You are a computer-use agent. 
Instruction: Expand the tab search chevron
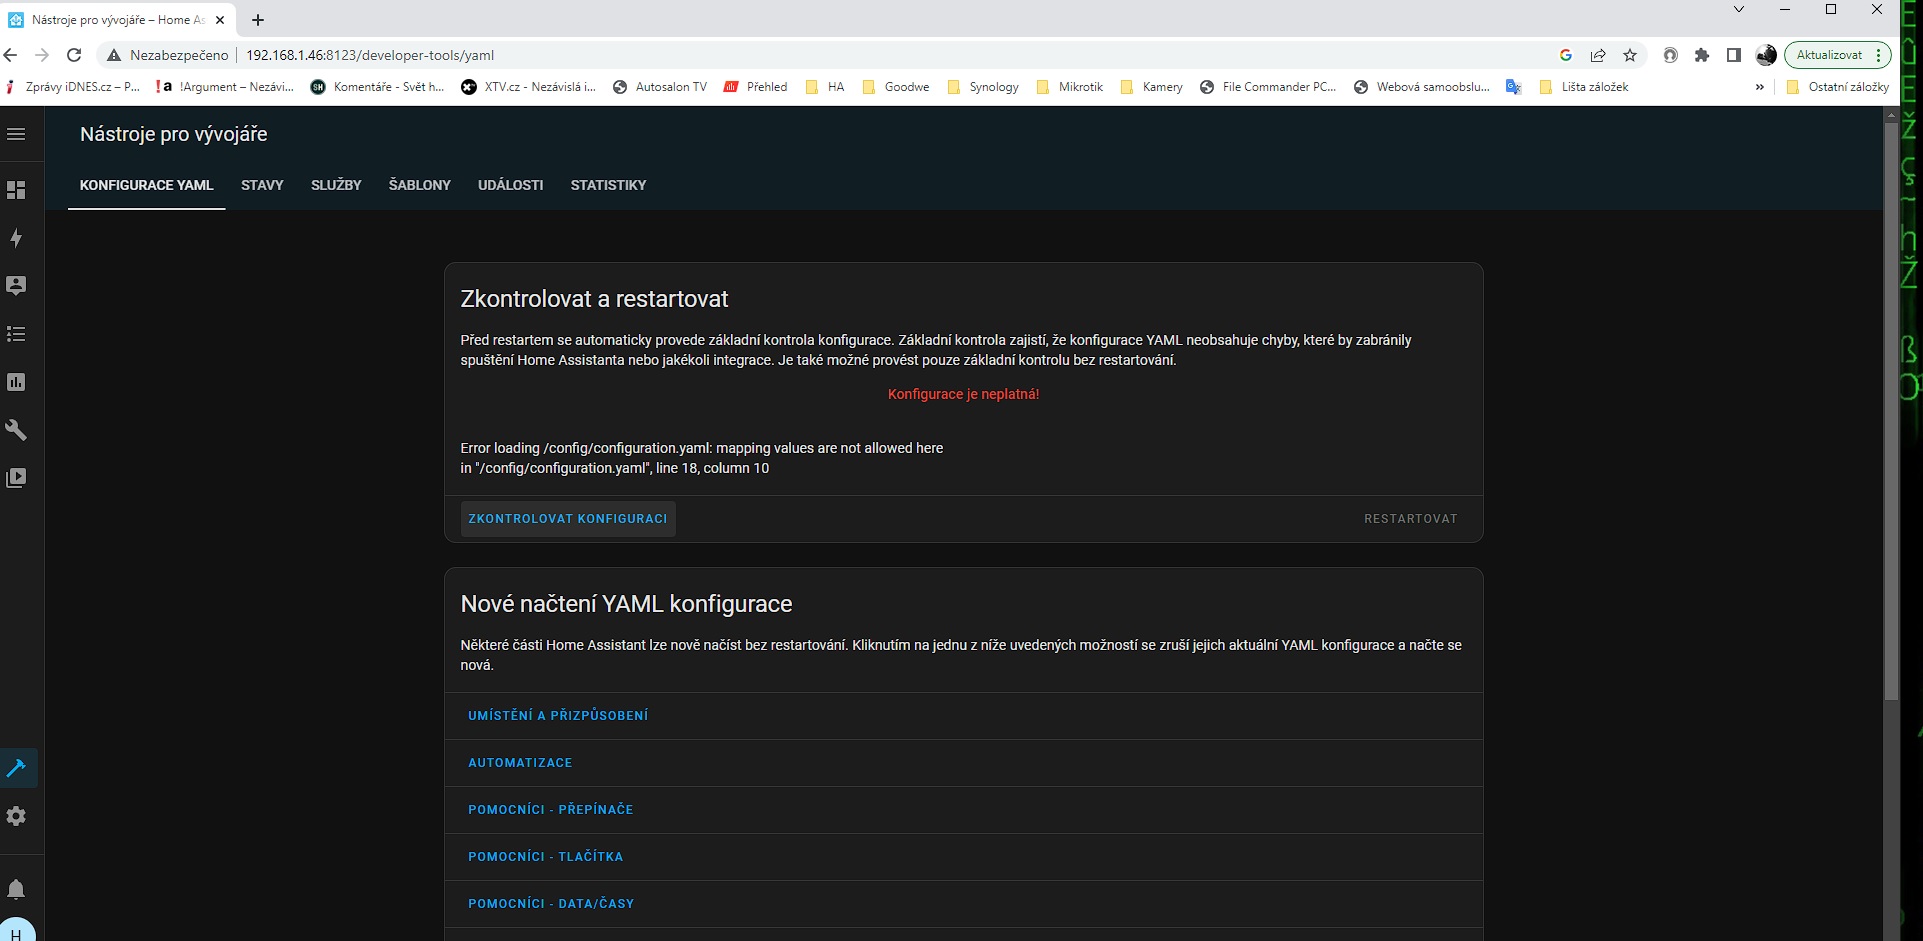[1739, 10]
